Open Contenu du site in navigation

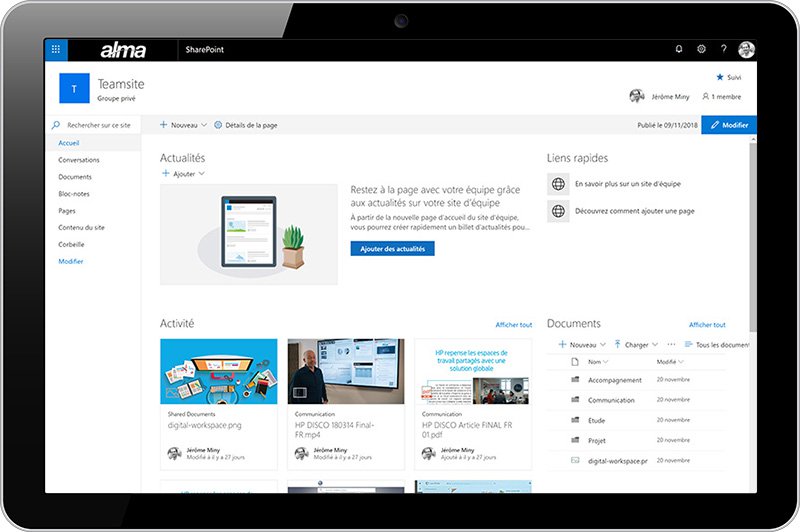(81, 227)
